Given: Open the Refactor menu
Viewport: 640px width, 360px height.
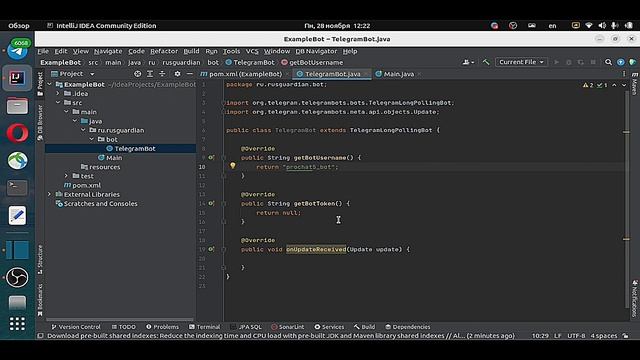Looking at the screenshot, I should pos(164,51).
